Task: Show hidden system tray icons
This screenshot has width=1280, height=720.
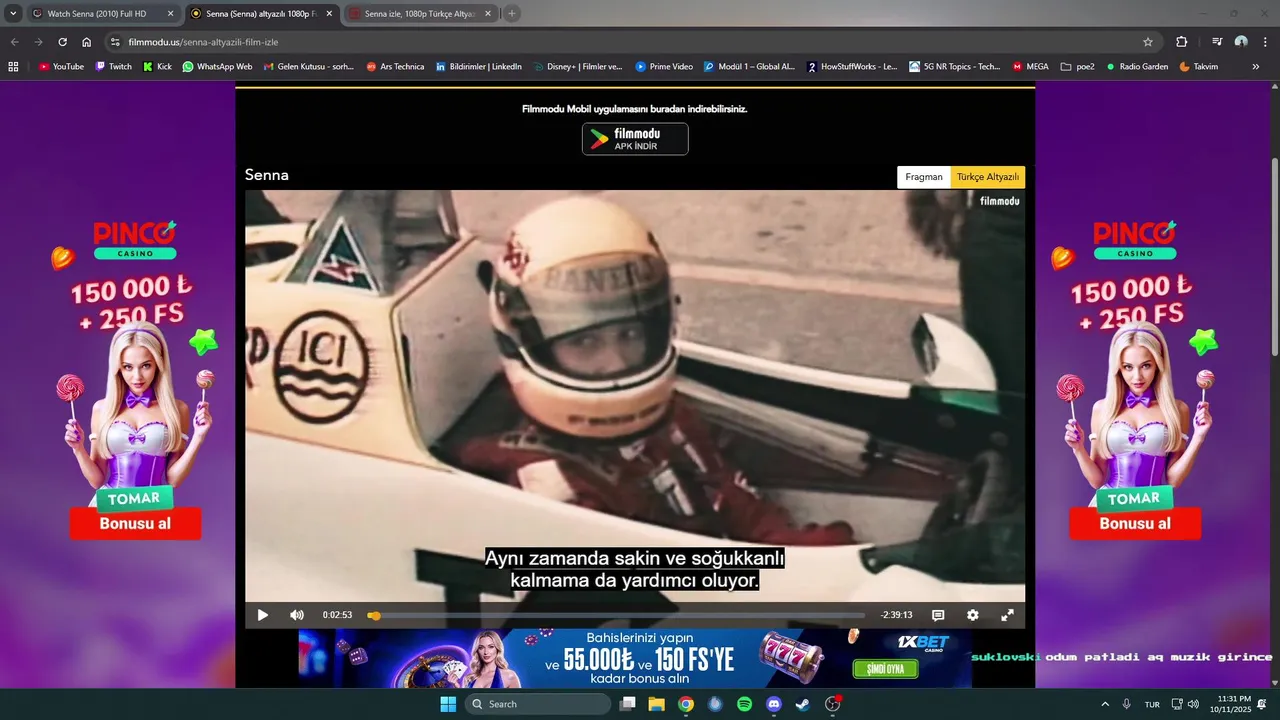Action: tap(1105, 704)
